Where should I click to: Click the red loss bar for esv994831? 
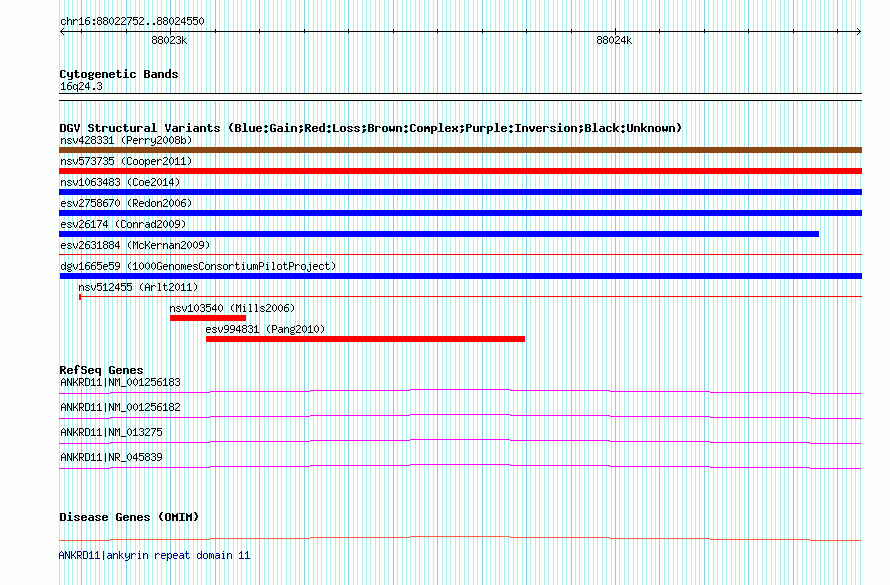pyautogui.click(x=366, y=339)
